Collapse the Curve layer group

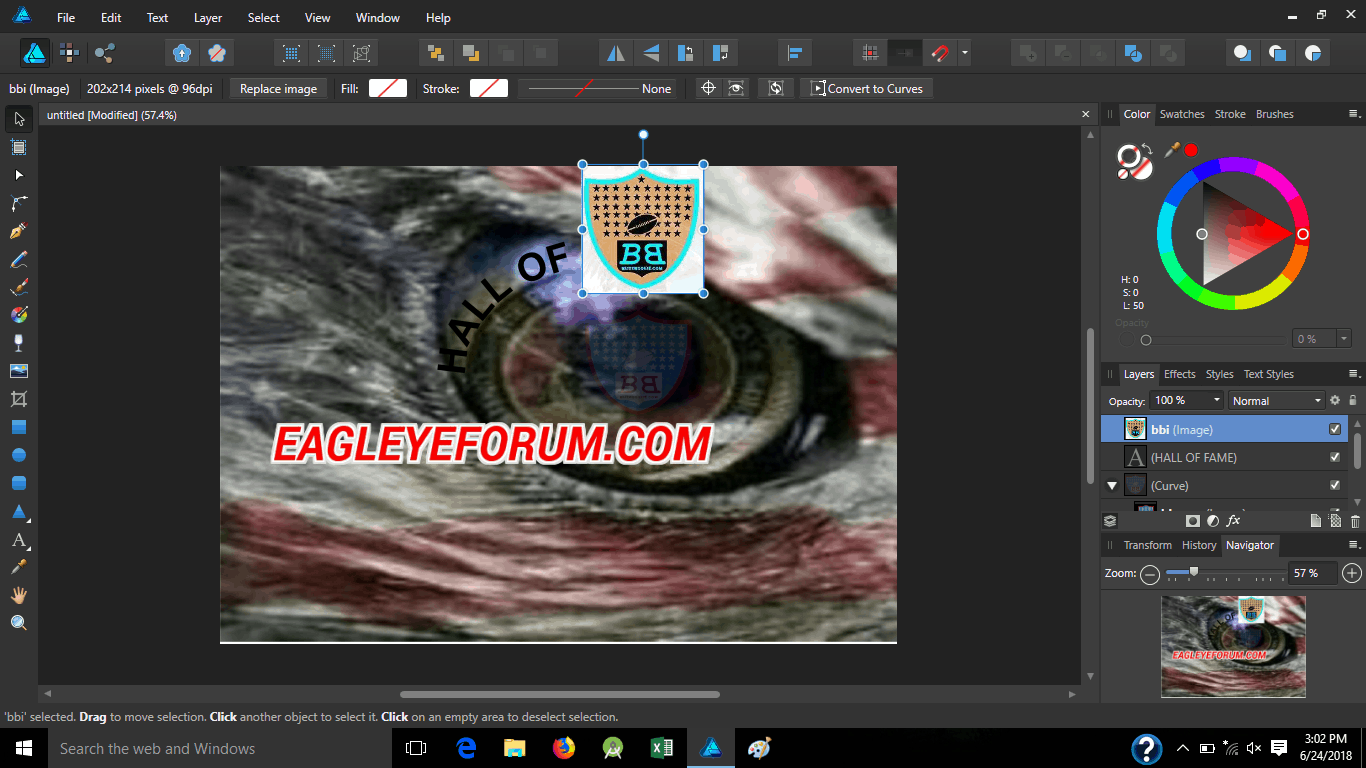(1111, 486)
